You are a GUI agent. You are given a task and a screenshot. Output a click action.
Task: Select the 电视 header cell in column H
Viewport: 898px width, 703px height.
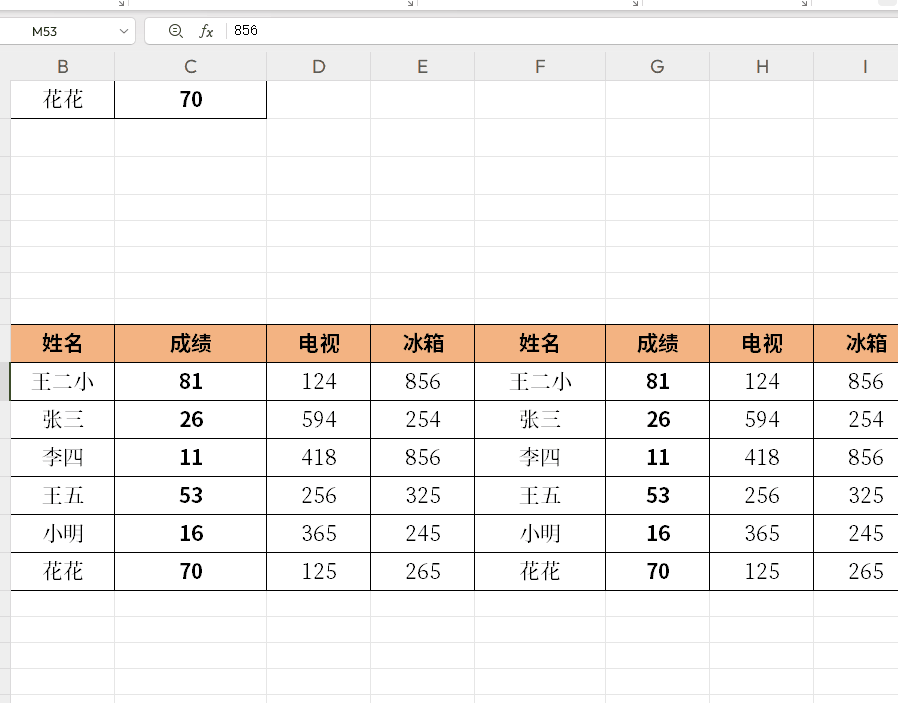(x=762, y=343)
